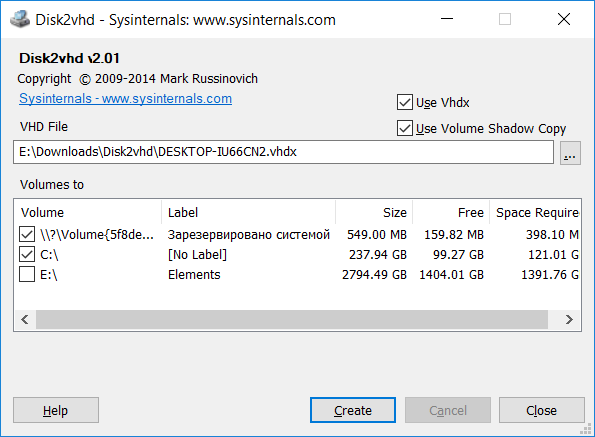The width and height of the screenshot is (595, 437).
Task: Click the '1391.76 G' space required value
Action: [x=550, y=274]
